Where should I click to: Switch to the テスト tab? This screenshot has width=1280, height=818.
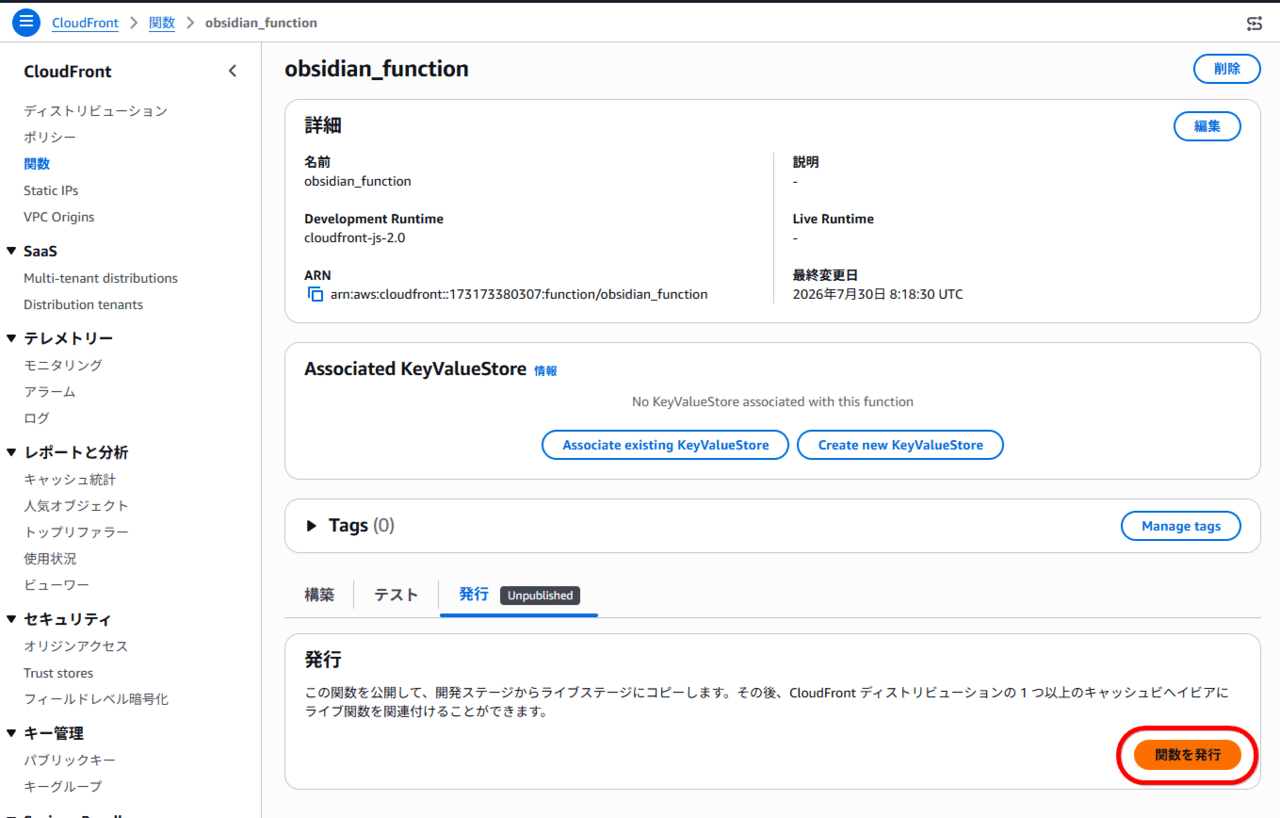point(396,594)
